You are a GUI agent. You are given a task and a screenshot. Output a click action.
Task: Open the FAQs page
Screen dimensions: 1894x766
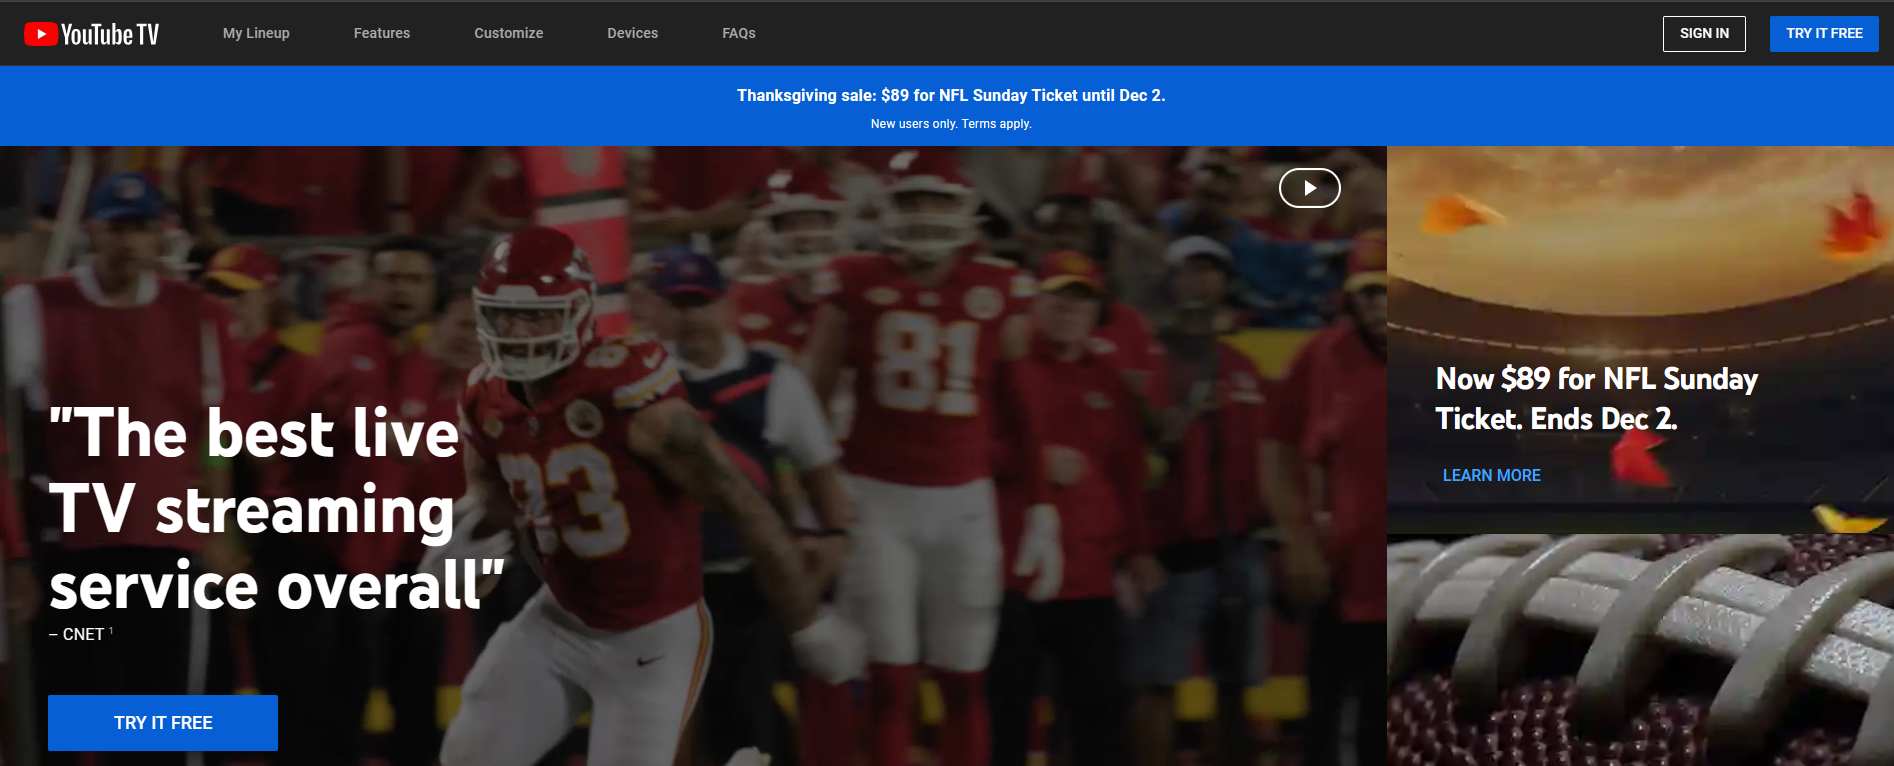pyautogui.click(x=739, y=33)
